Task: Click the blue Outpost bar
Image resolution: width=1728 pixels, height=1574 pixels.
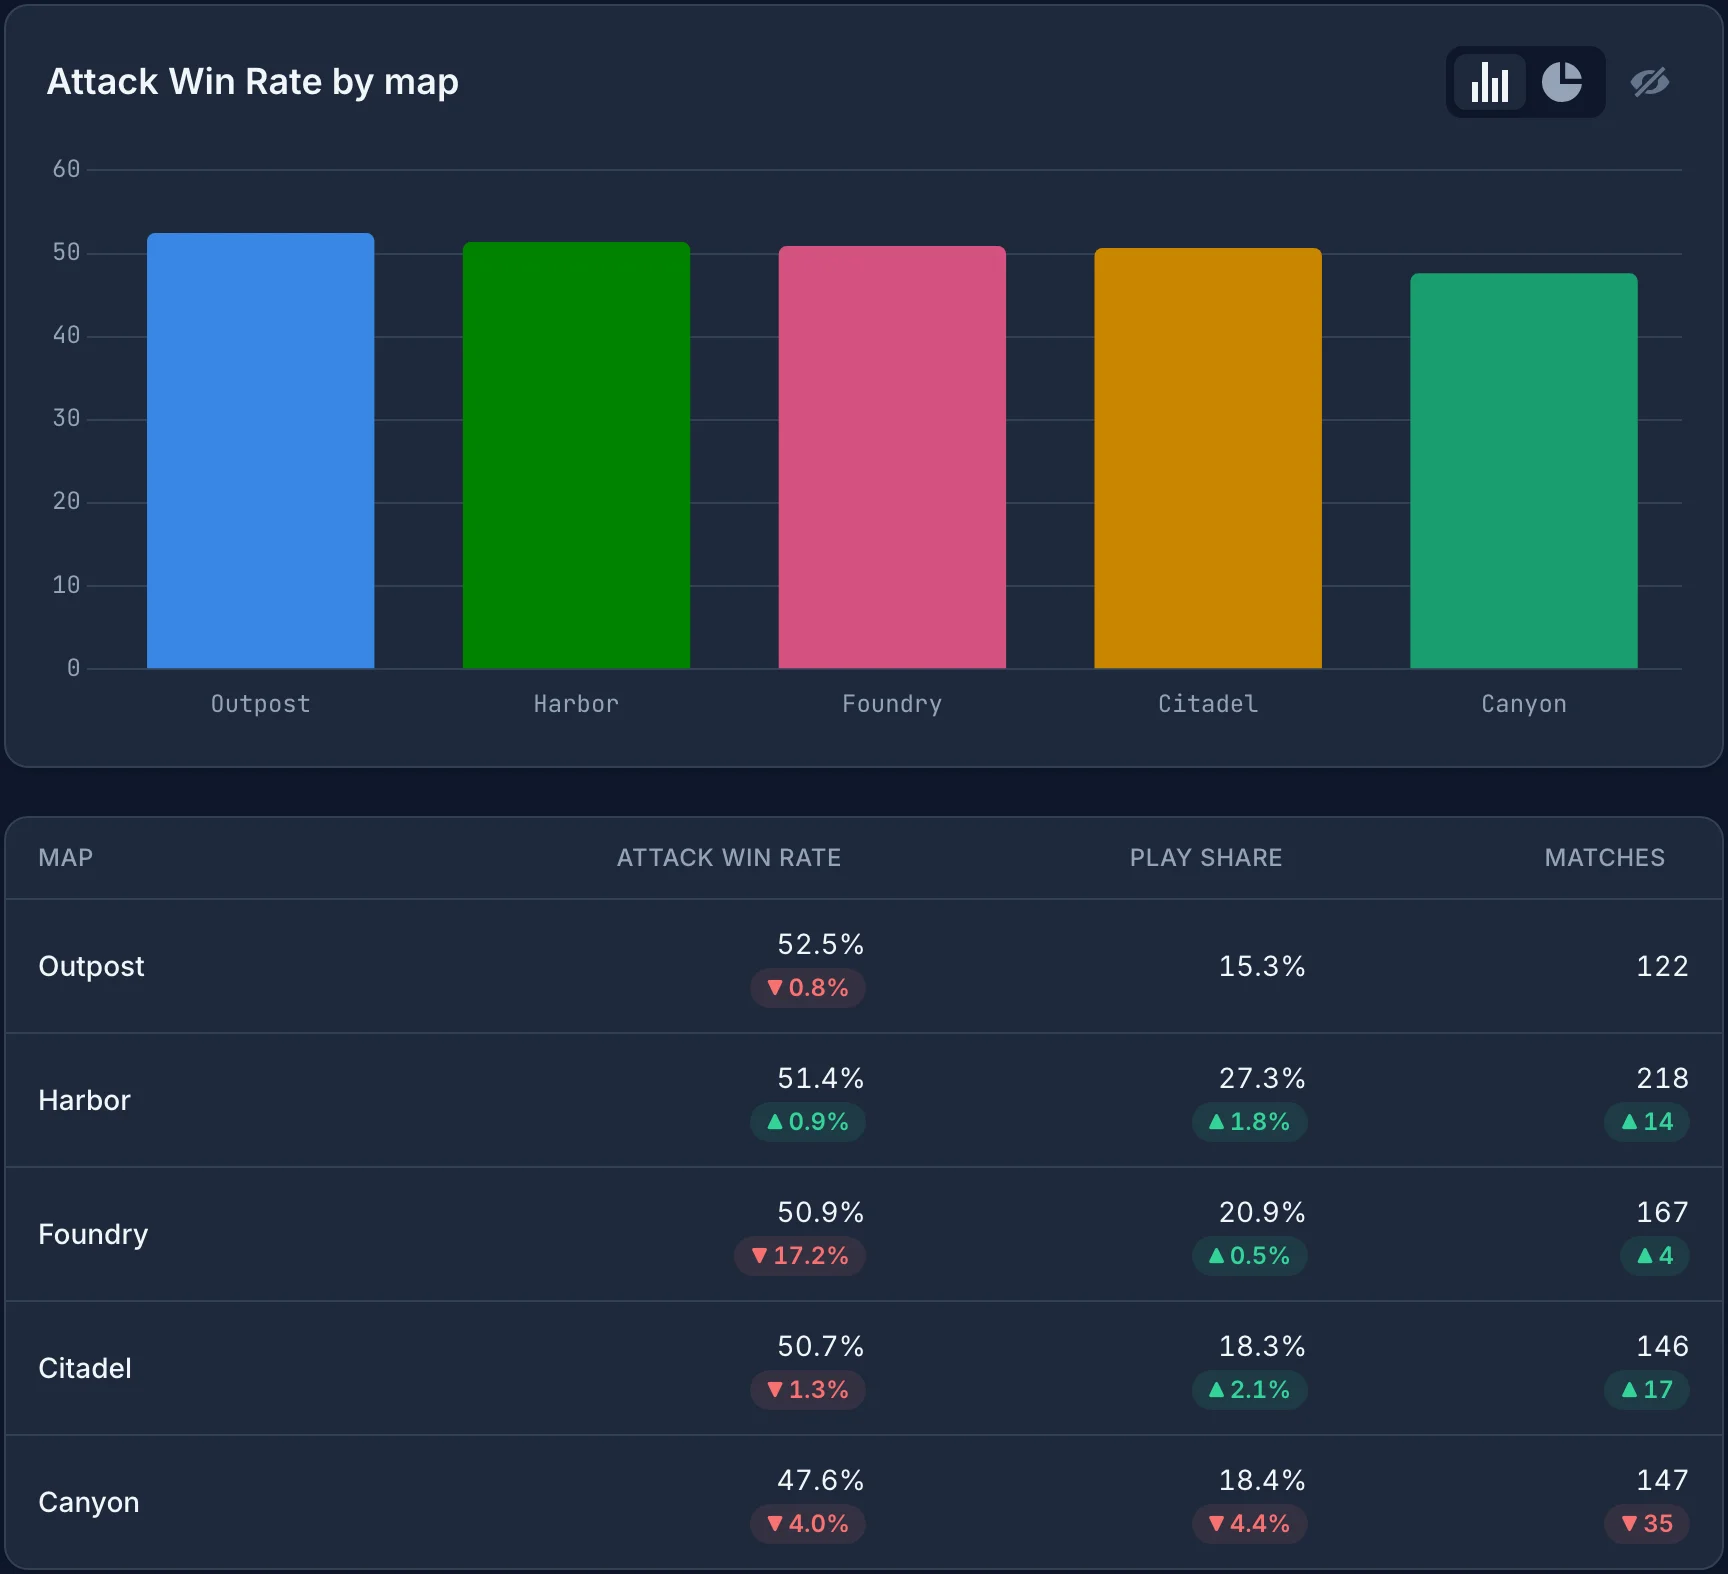Action: click(x=261, y=451)
